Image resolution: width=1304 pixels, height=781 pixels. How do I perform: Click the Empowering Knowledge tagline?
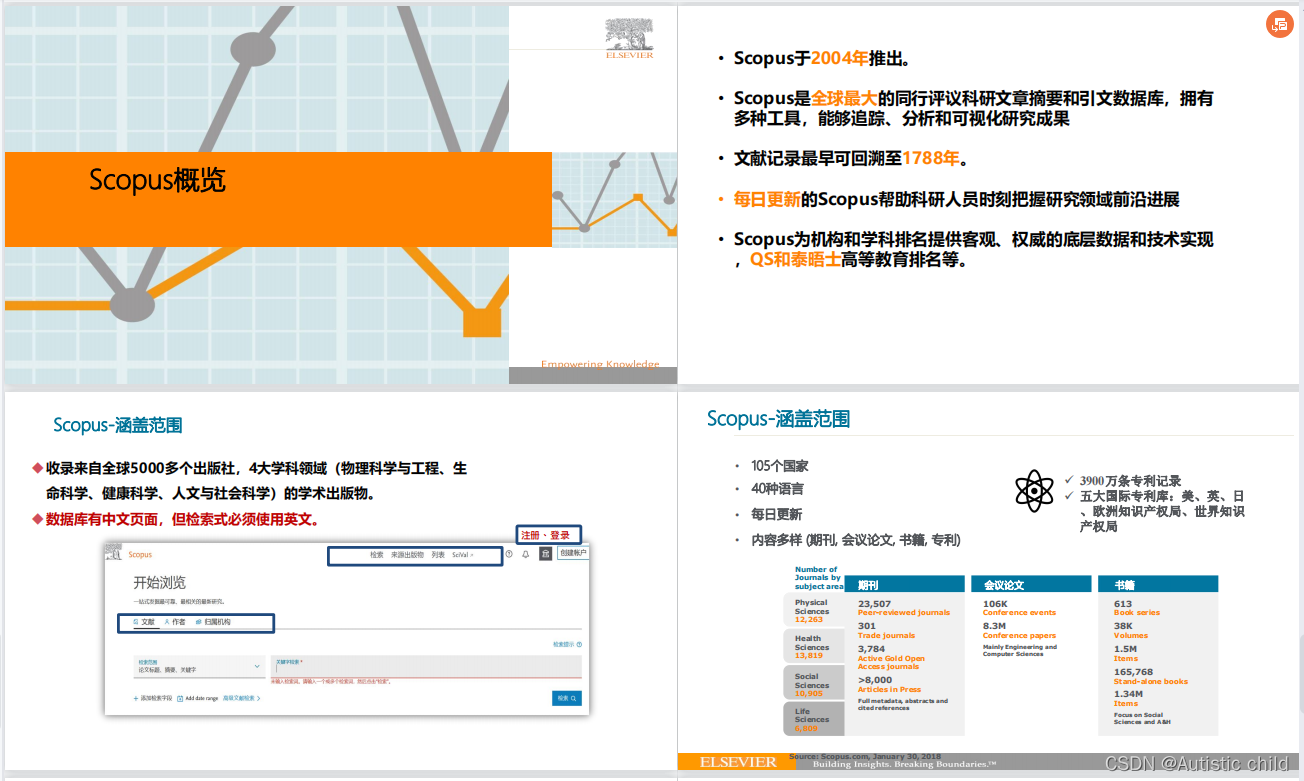click(x=600, y=364)
